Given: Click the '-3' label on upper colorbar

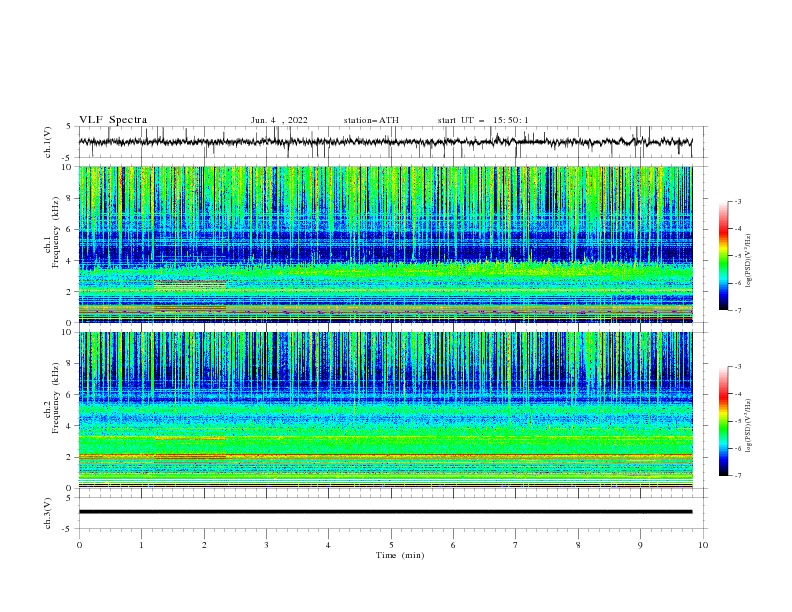Looking at the screenshot, I should (737, 201).
